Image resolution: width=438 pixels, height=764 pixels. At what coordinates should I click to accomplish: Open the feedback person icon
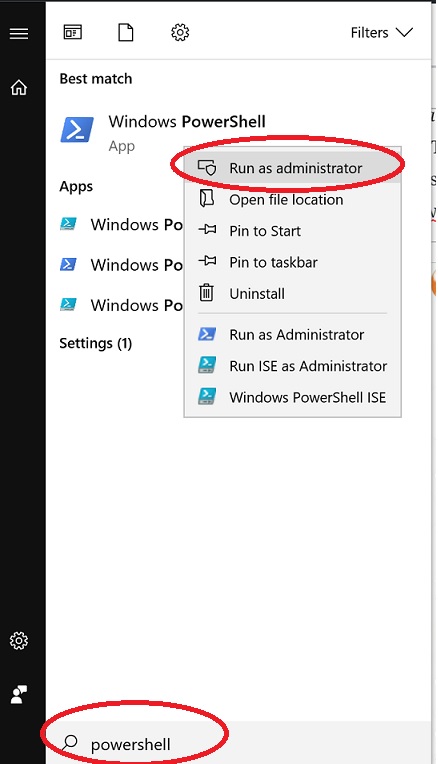pos(19,694)
